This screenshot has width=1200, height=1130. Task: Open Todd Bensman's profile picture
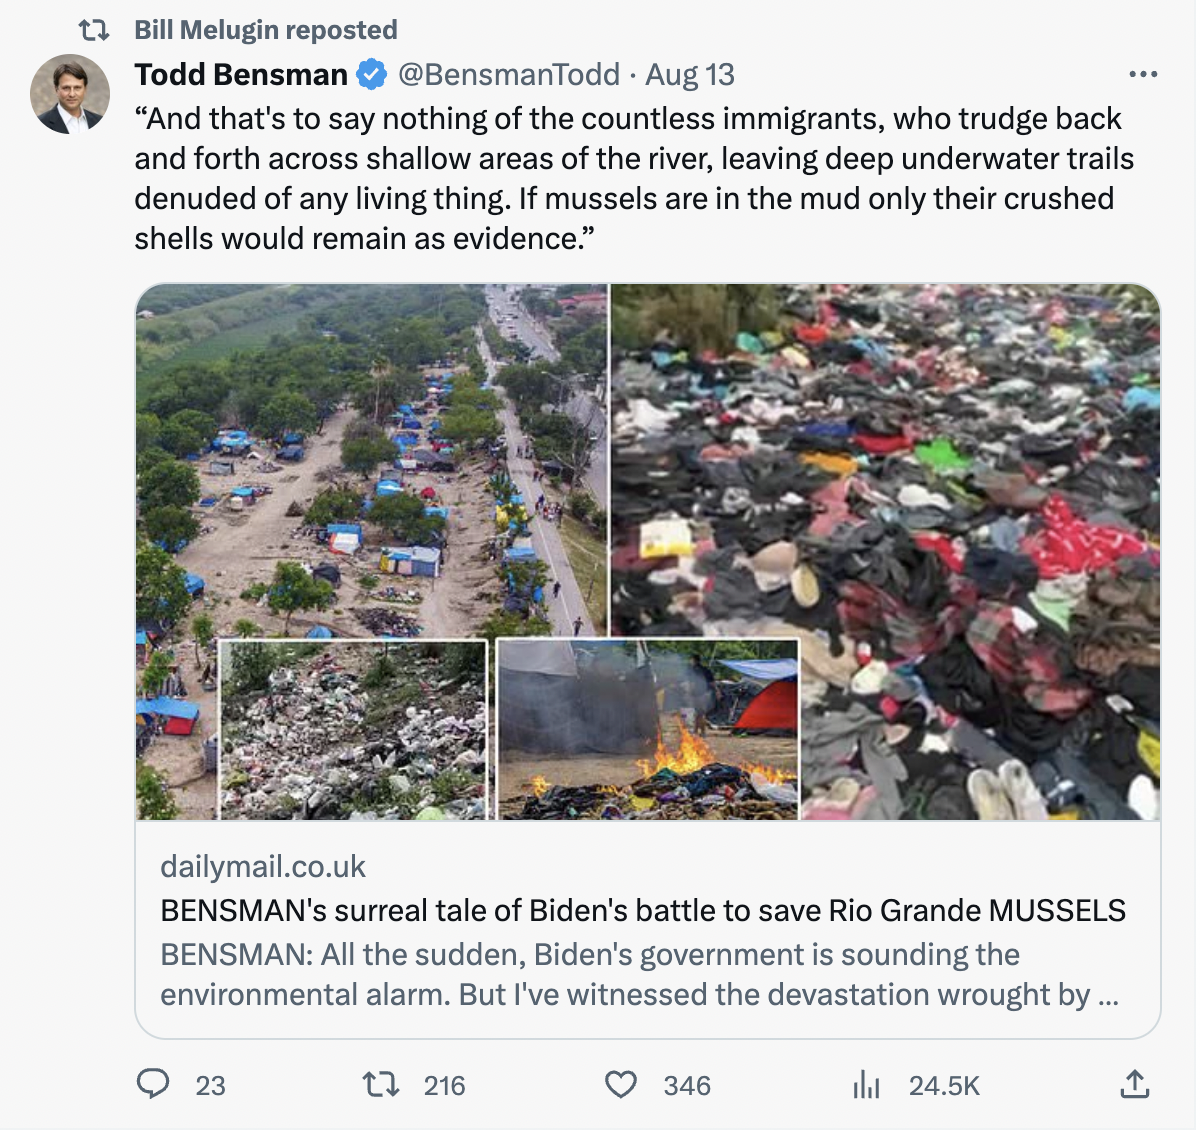pos(70,94)
